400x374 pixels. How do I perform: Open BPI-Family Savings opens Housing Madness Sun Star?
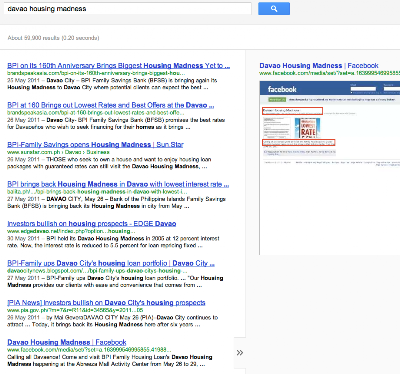pos(95,145)
